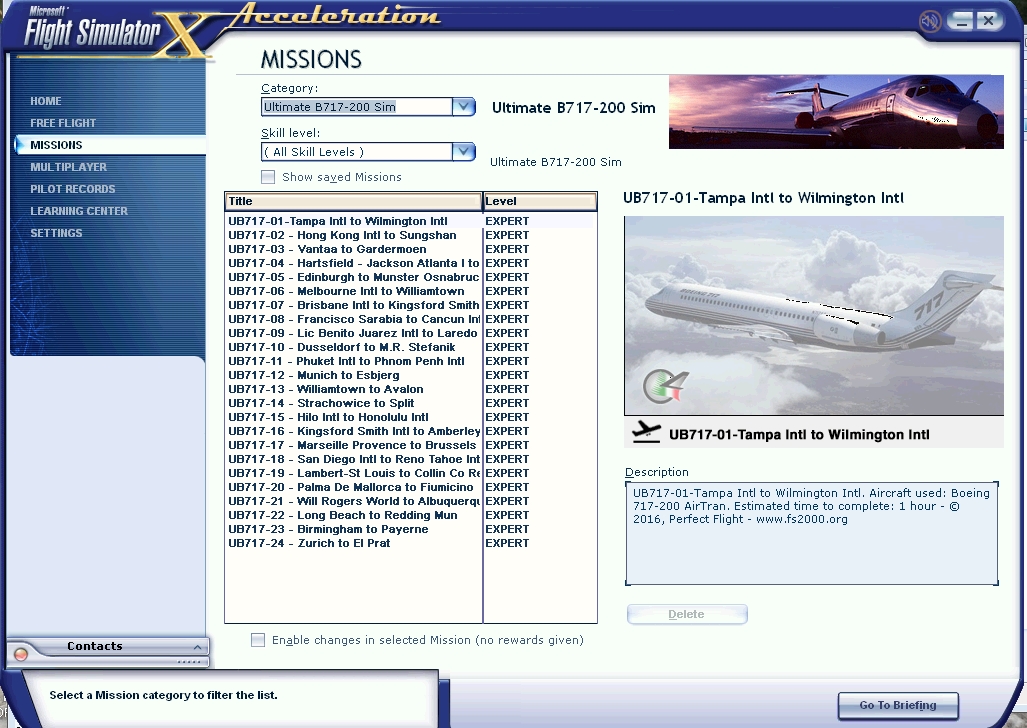Select mission UB717-07 Brisbane Intl to Kingsford Smith
1027x728 pixels.
click(x=410, y=305)
